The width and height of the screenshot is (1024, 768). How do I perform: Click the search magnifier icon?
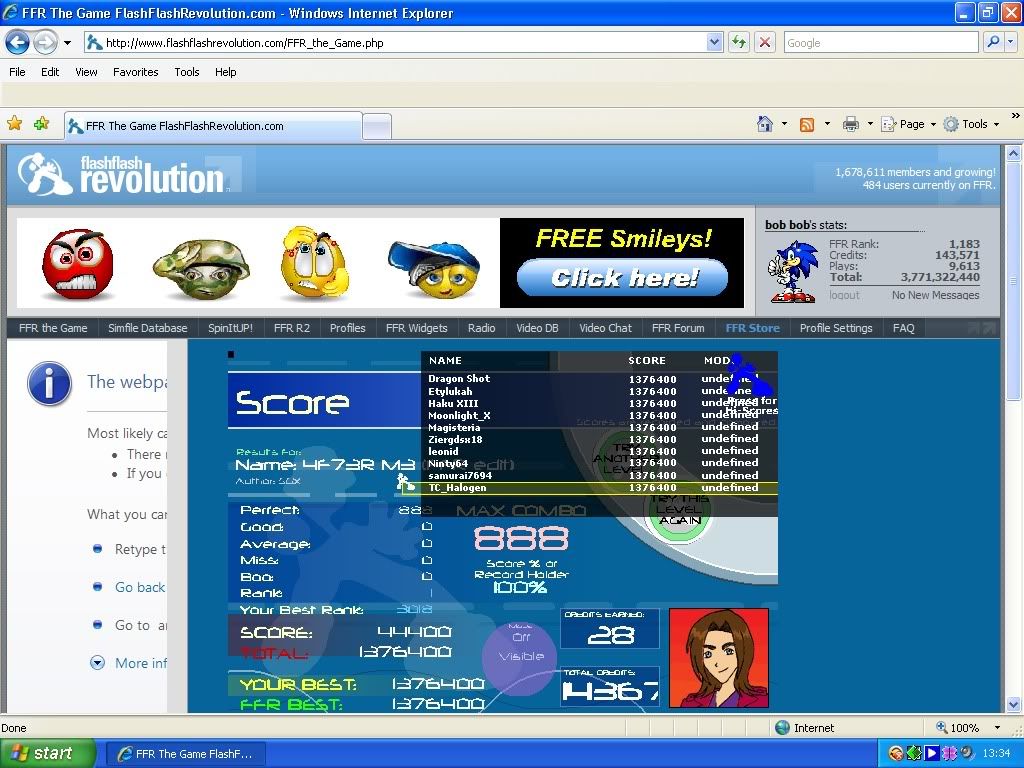(992, 42)
